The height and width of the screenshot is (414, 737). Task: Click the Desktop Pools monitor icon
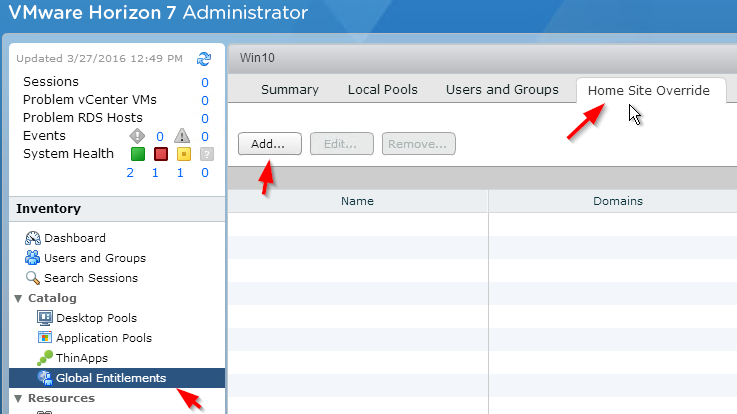(45, 318)
